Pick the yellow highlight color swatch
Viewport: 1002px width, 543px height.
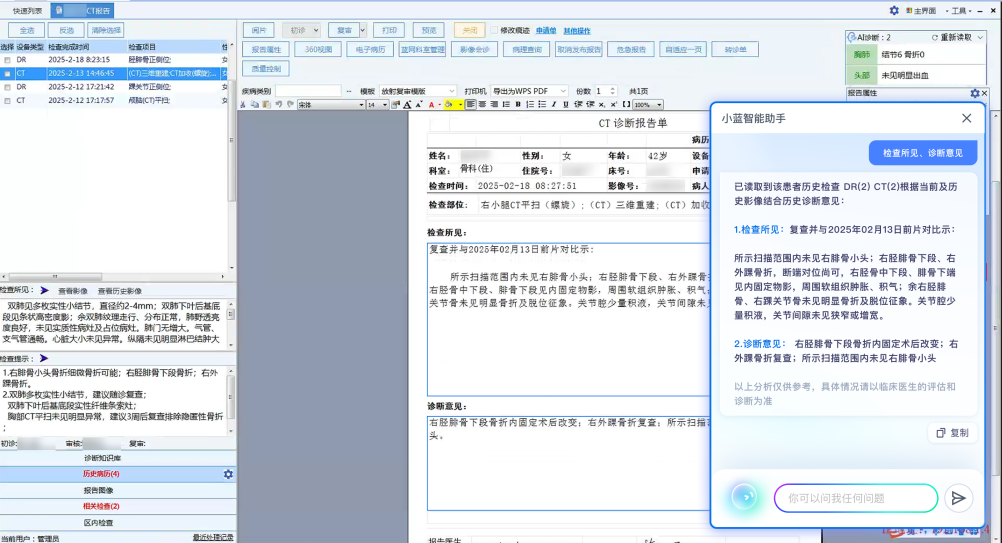click(x=449, y=104)
